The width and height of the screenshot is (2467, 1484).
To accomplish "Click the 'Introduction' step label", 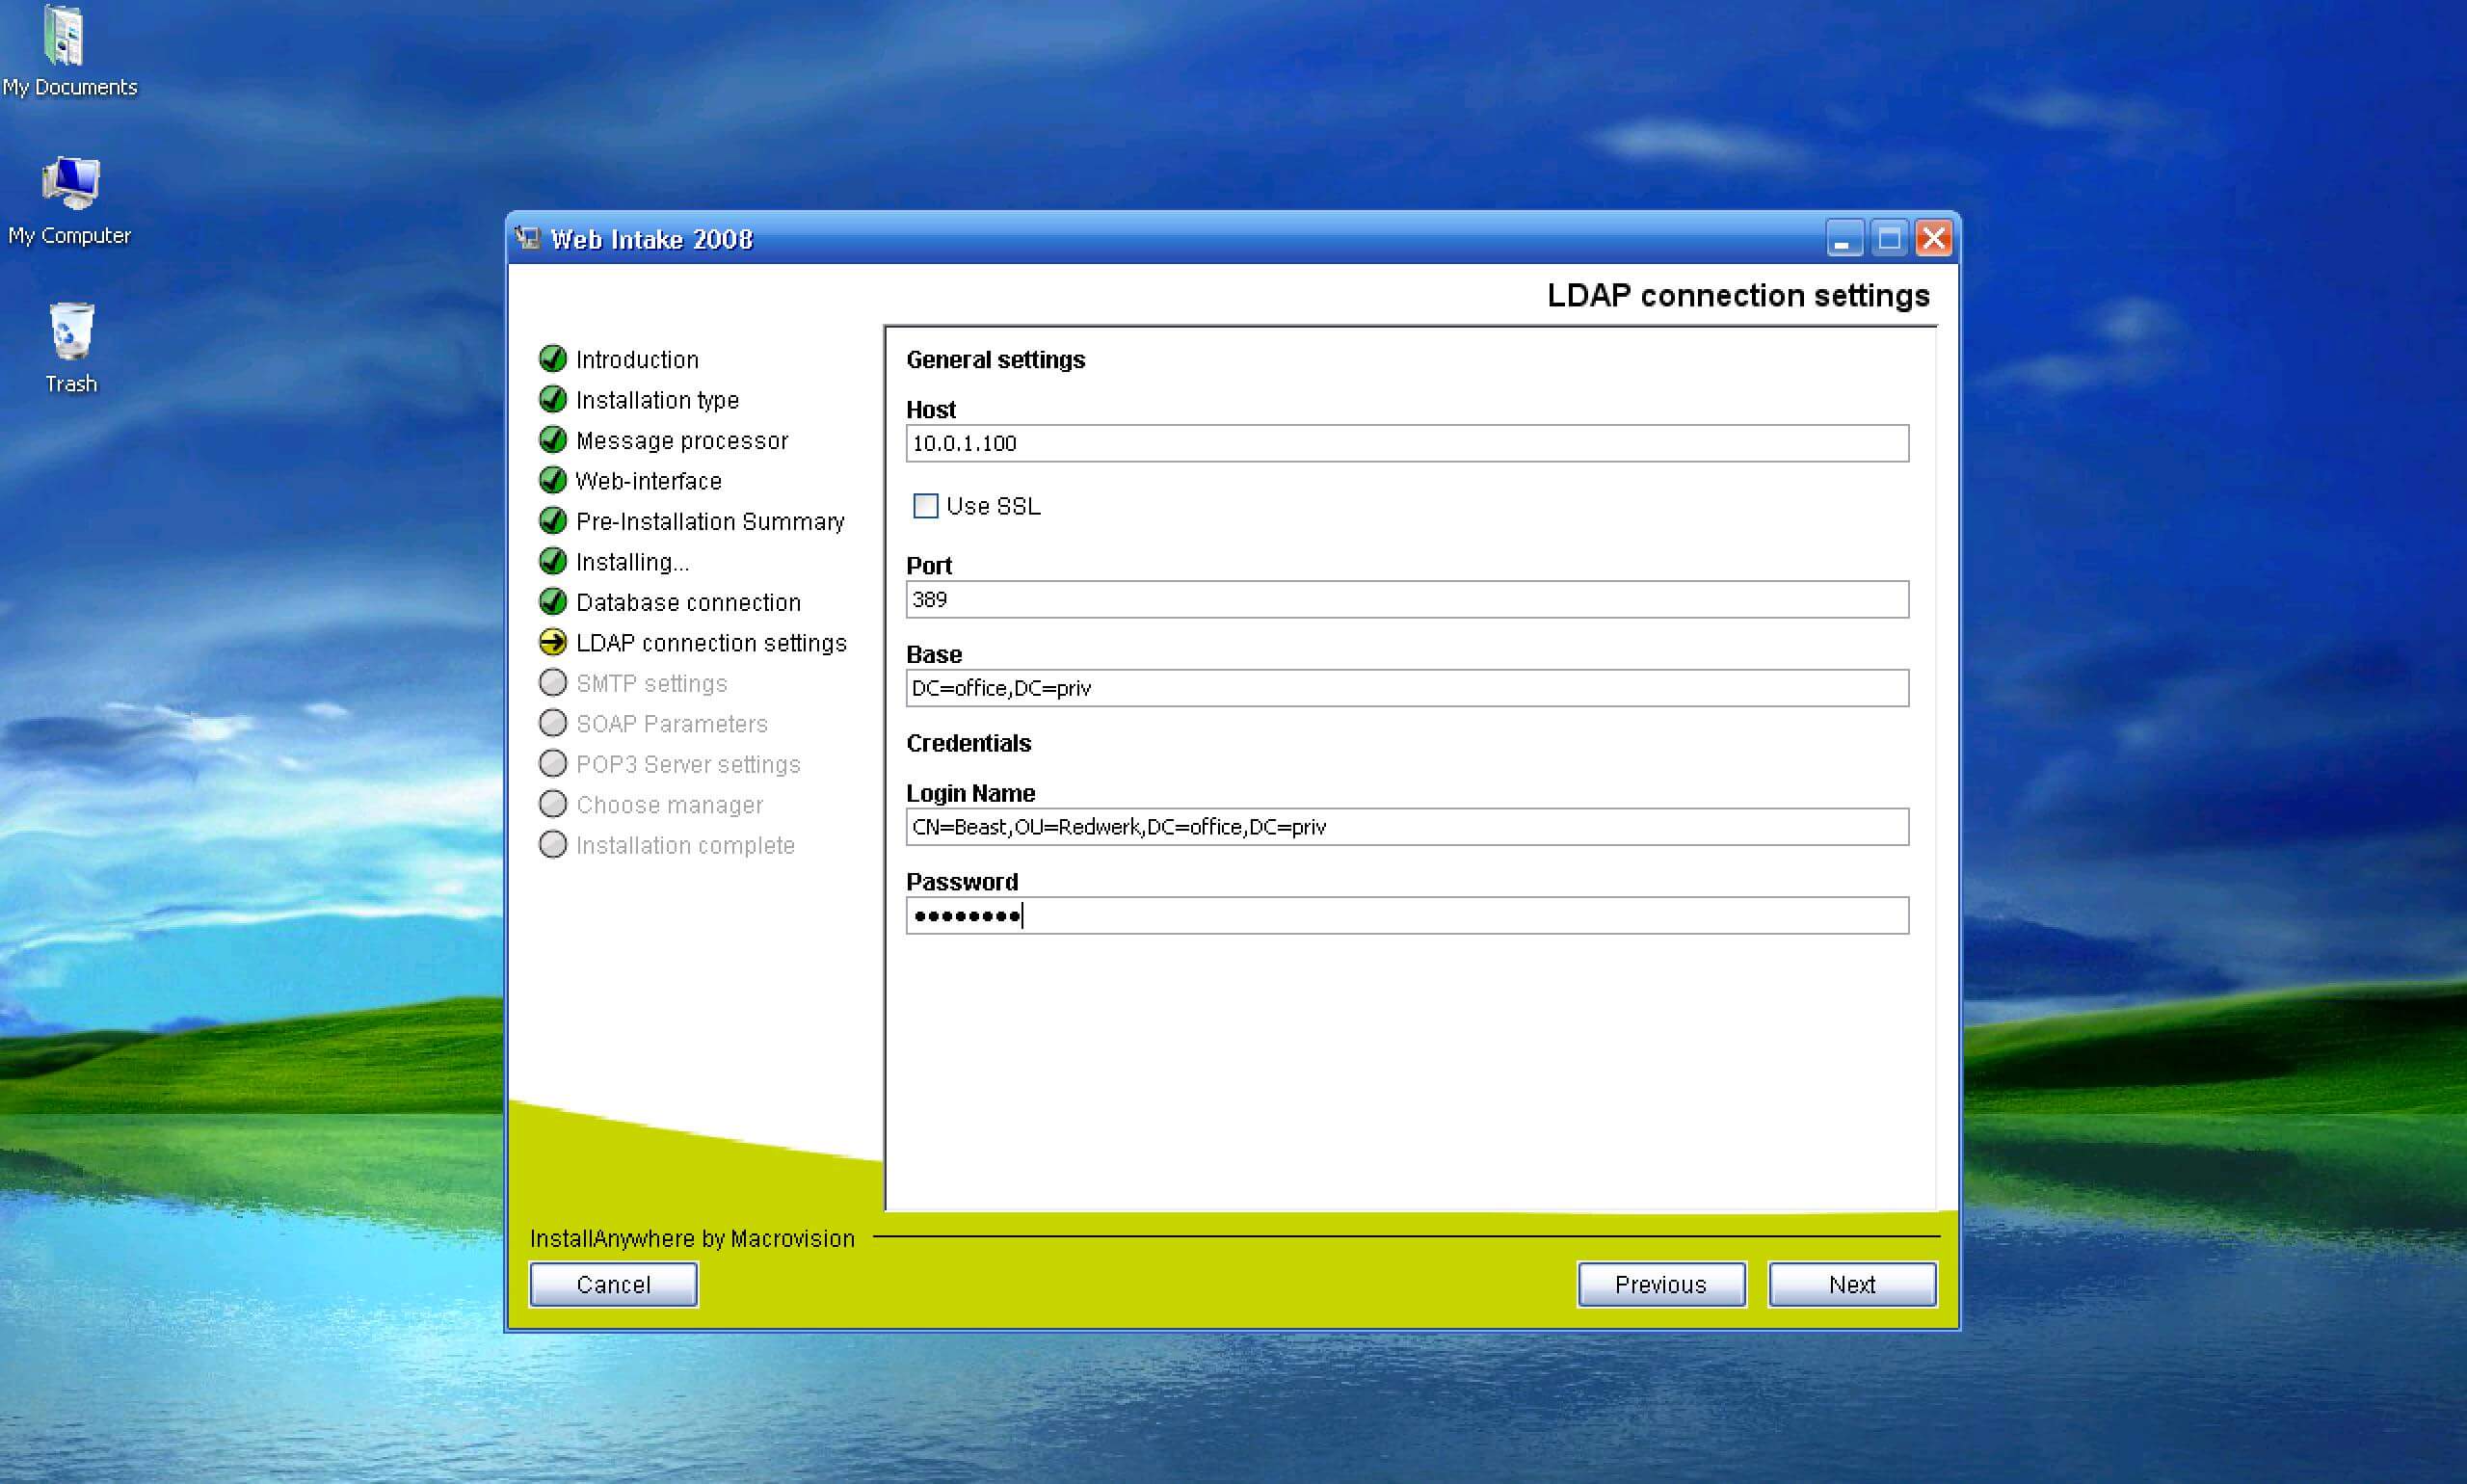I will (x=637, y=359).
